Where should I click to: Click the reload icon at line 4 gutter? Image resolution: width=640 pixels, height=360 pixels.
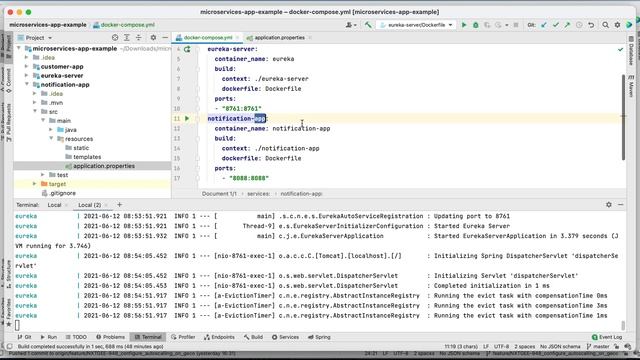[187, 49]
